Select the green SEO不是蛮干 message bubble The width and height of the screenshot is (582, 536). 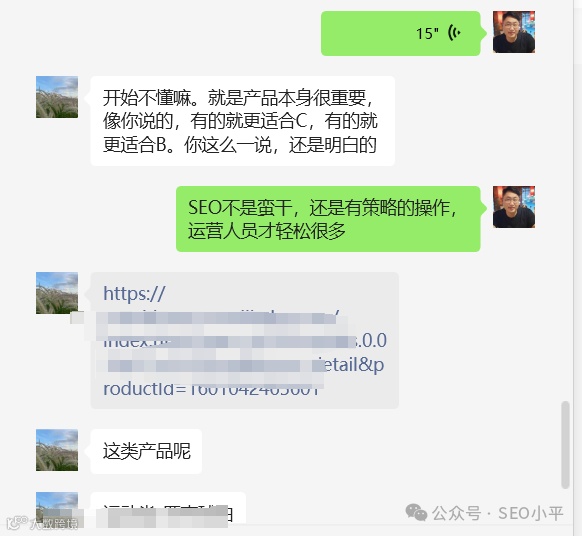point(328,219)
